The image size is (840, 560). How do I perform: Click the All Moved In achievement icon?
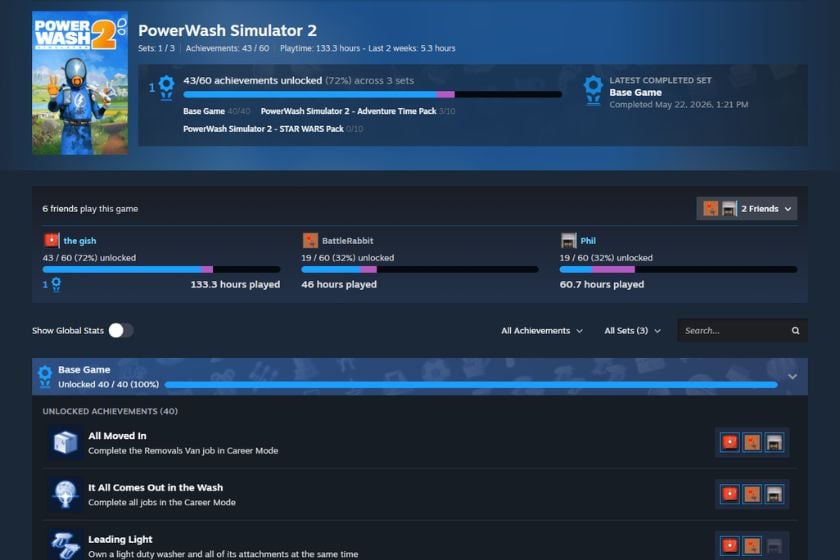coord(65,443)
